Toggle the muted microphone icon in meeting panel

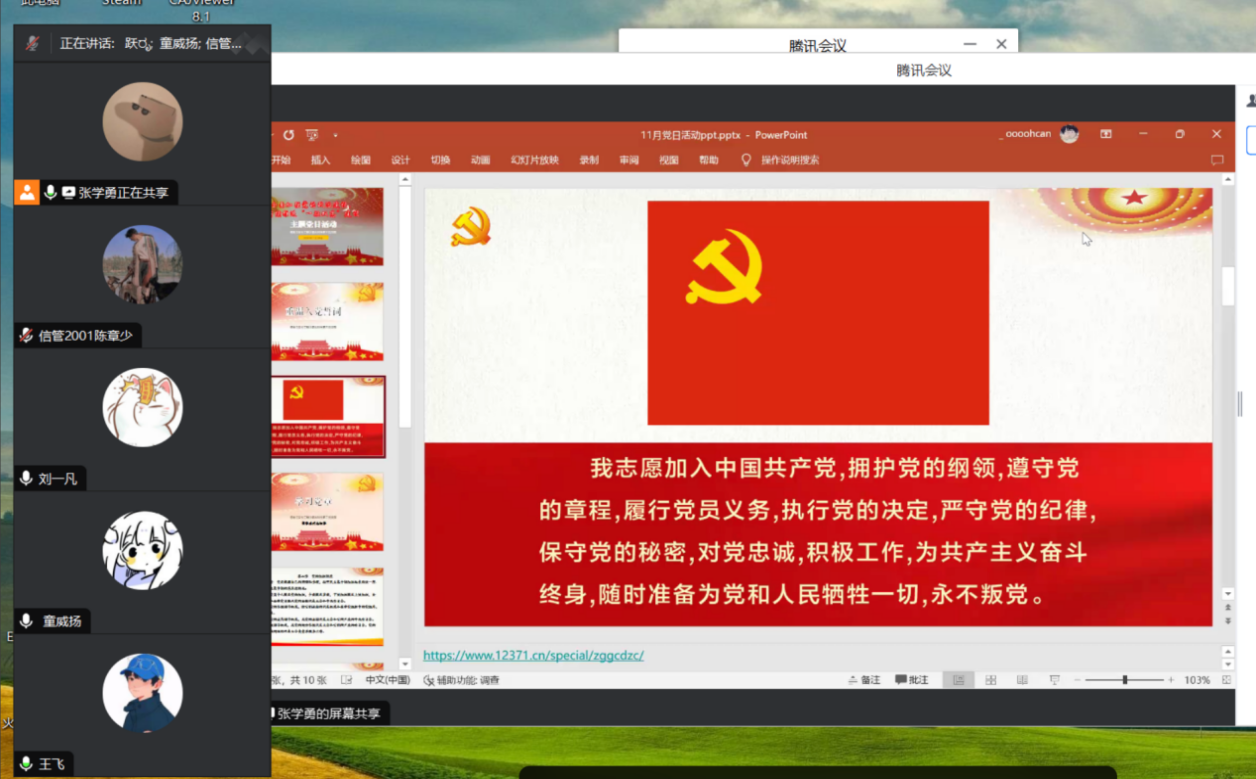[x=33, y=43]
